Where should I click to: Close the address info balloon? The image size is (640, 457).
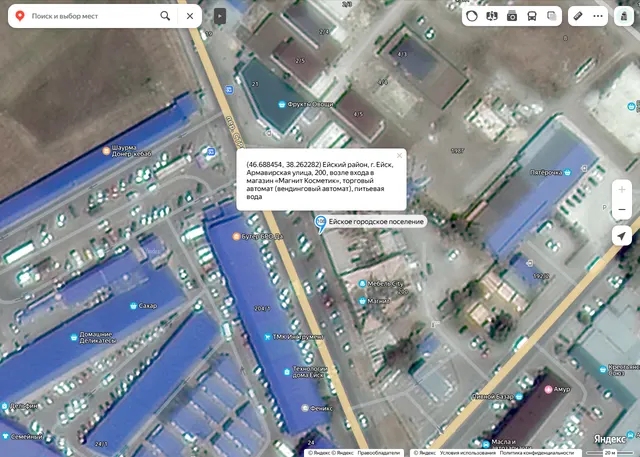[x=399, y=155]
